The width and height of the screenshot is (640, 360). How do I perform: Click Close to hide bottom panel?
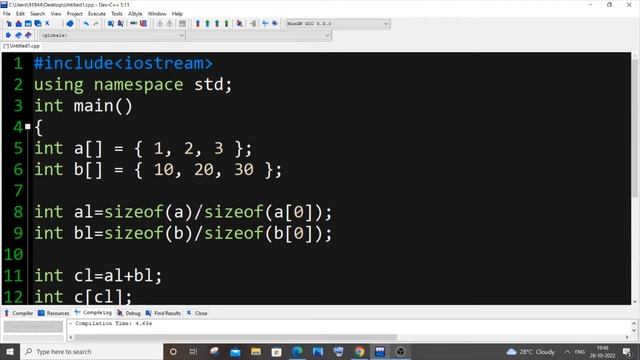(x=197, y=313)
